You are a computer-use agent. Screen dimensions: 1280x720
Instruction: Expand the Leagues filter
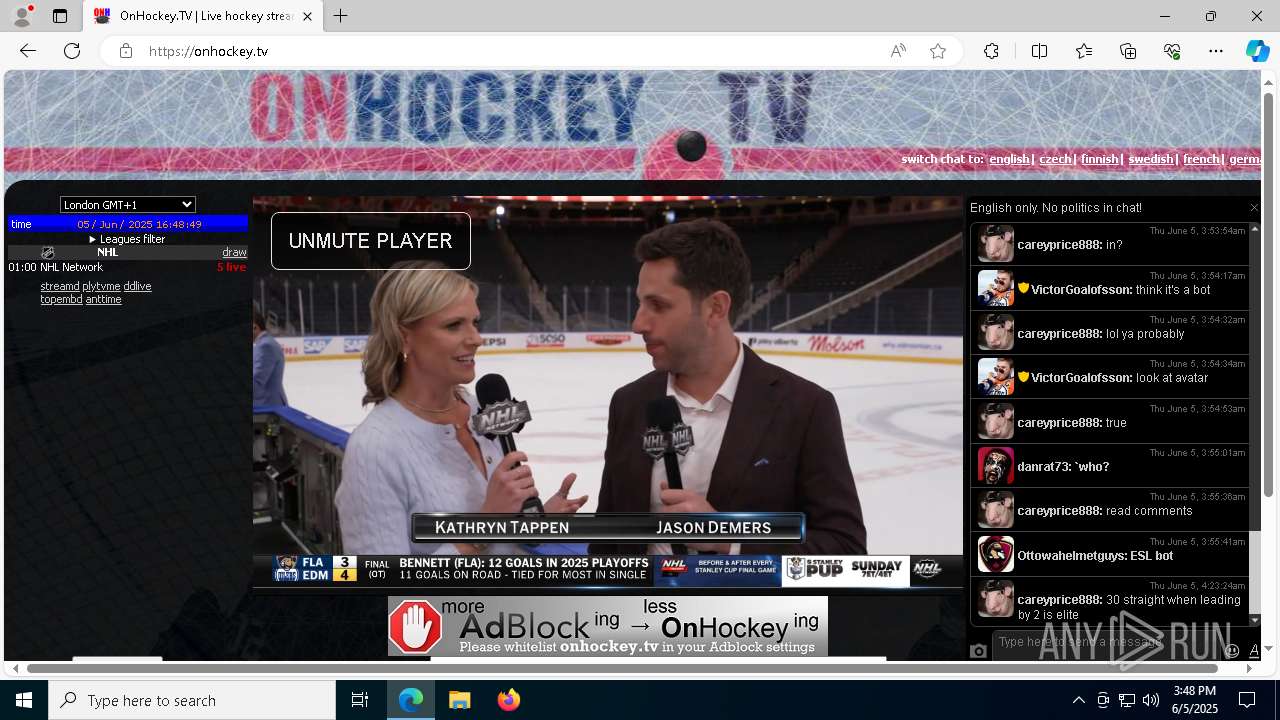[127, 239]
